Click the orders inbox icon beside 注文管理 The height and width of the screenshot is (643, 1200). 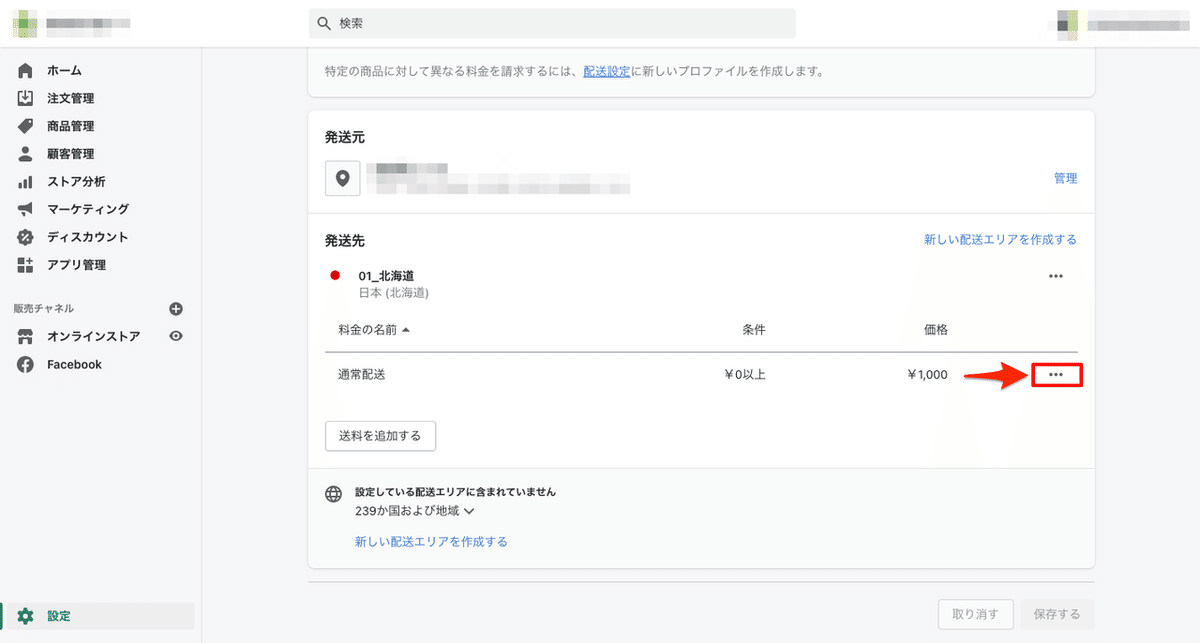click(26, 98)
